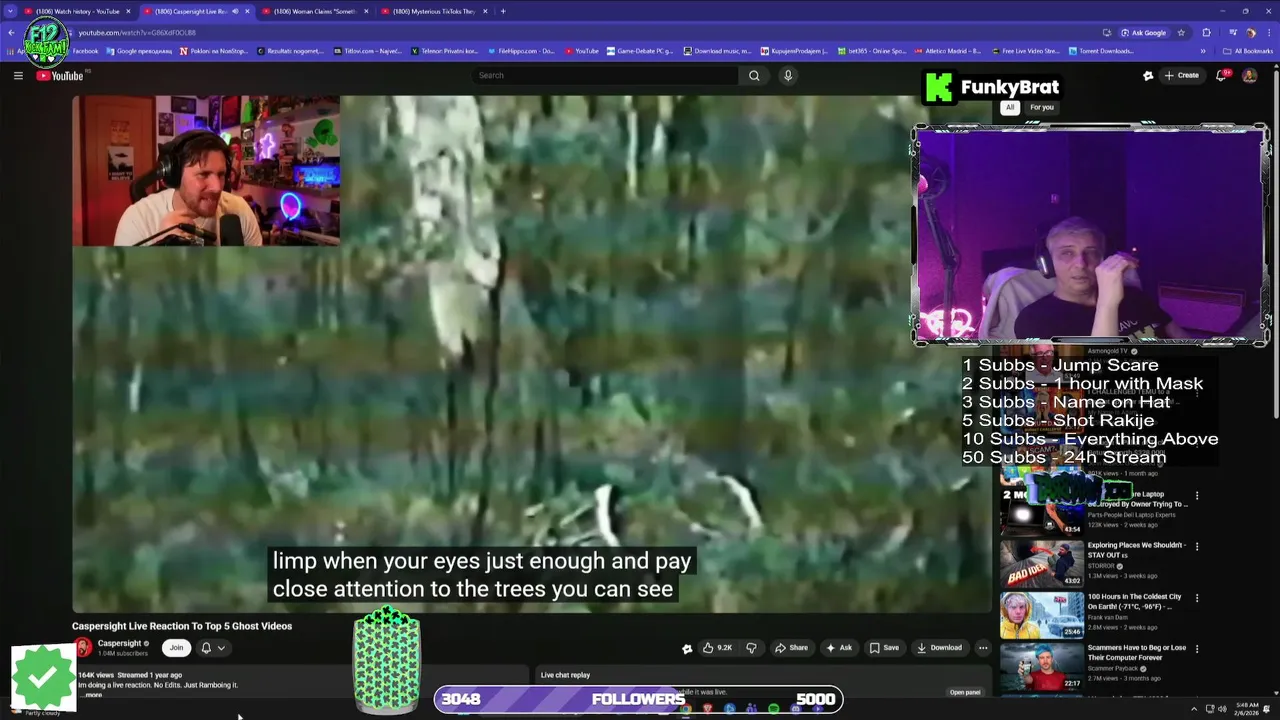
Task: Open the FileHippo.com bookmark
Action: [x=520, y=51]
